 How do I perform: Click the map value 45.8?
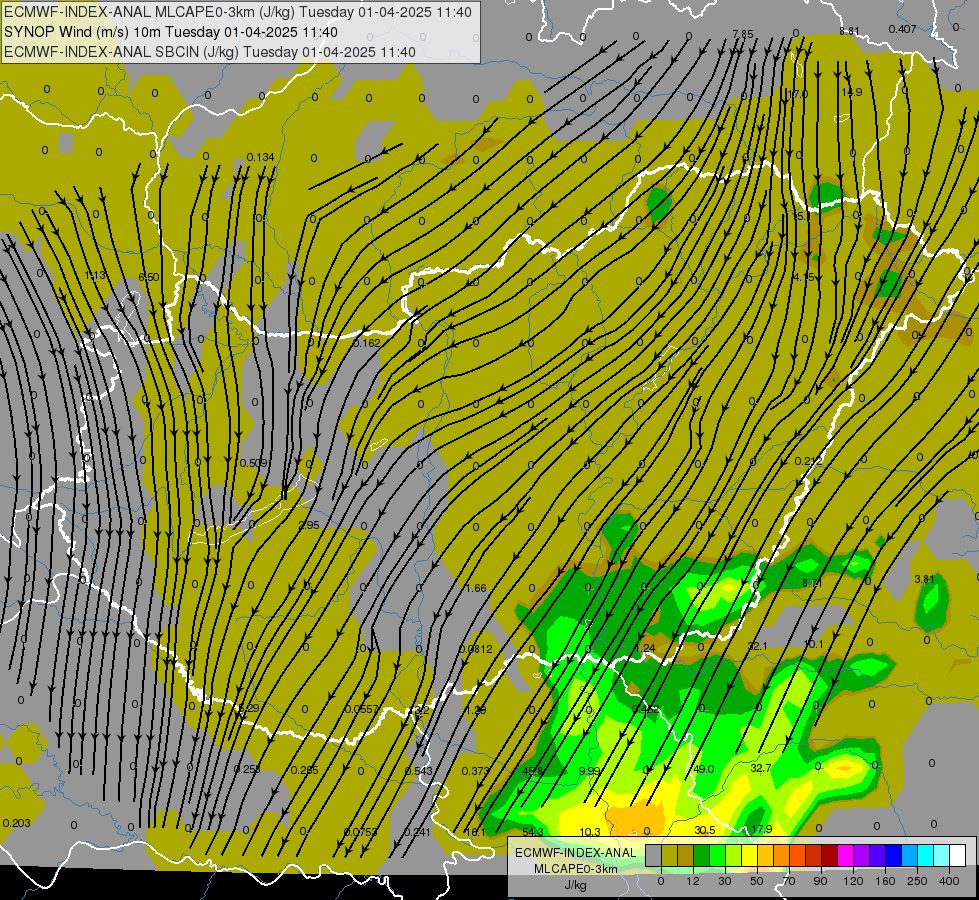(533, 771)
